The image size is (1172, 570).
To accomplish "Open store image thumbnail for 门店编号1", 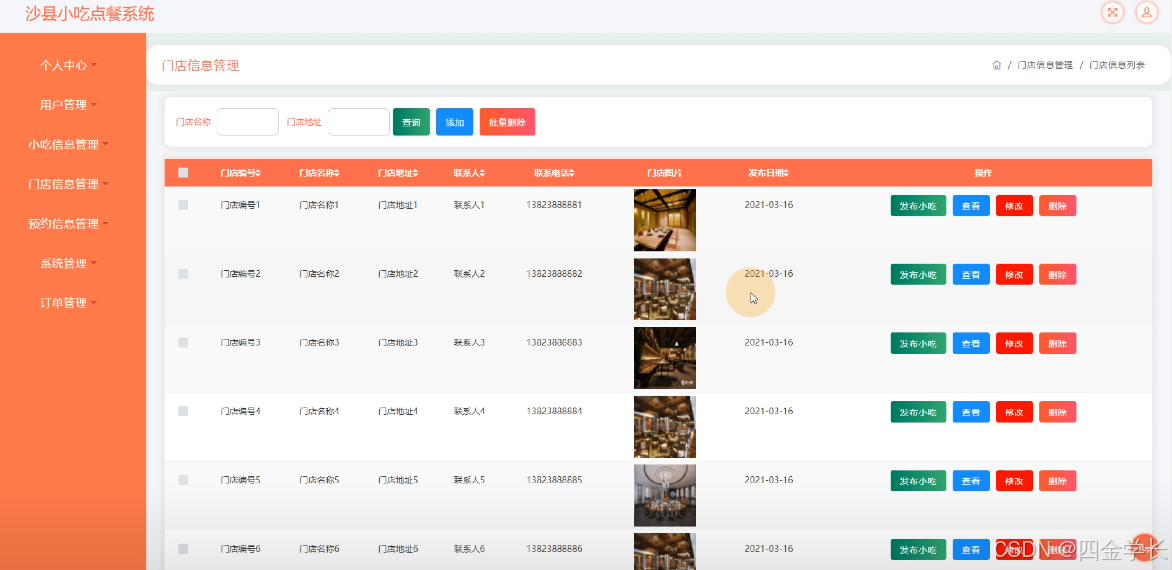I will click(x=664, y=220).
